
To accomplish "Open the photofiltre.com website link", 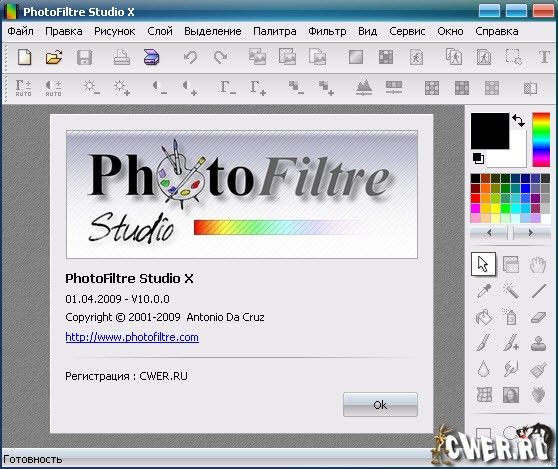I will click(x=132, y=337).
